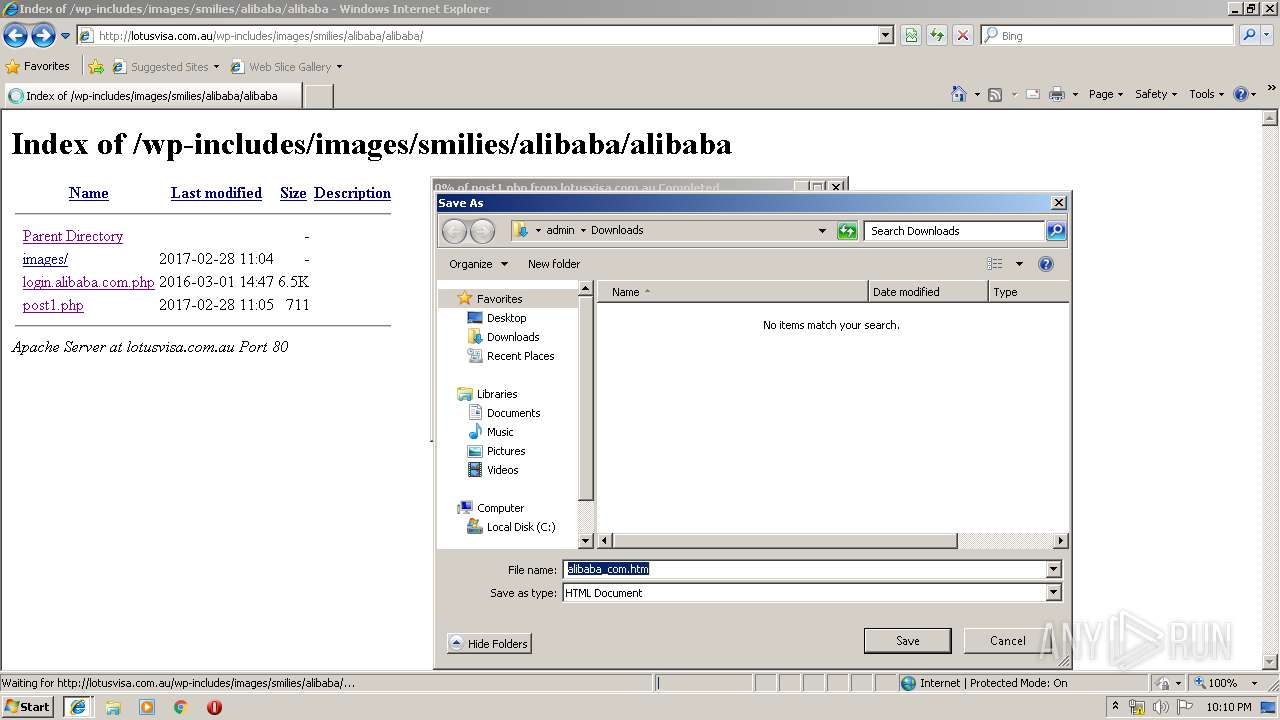Open the Organize dropdown in Save As
Screen dimensions: 1280x720
point(478,264)
